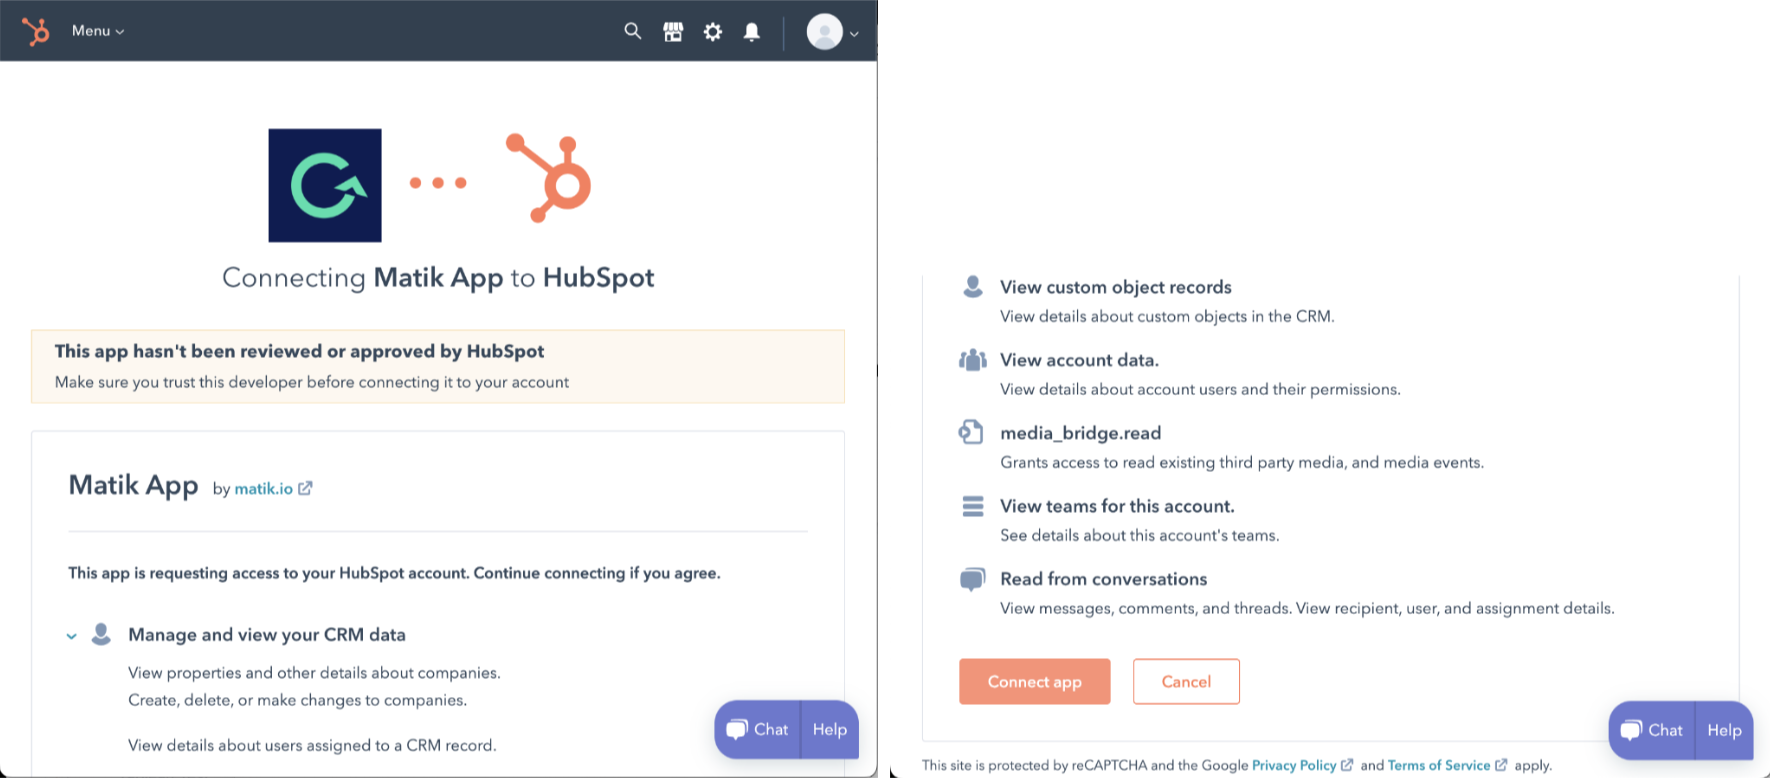
Task: Click 'See details about this account's teams' text
Action: point(1140,535)
